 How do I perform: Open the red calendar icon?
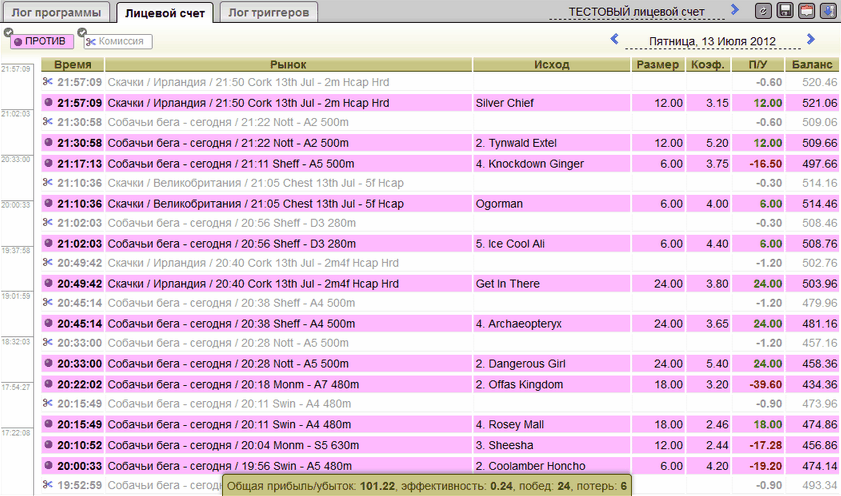pos(807,11)
